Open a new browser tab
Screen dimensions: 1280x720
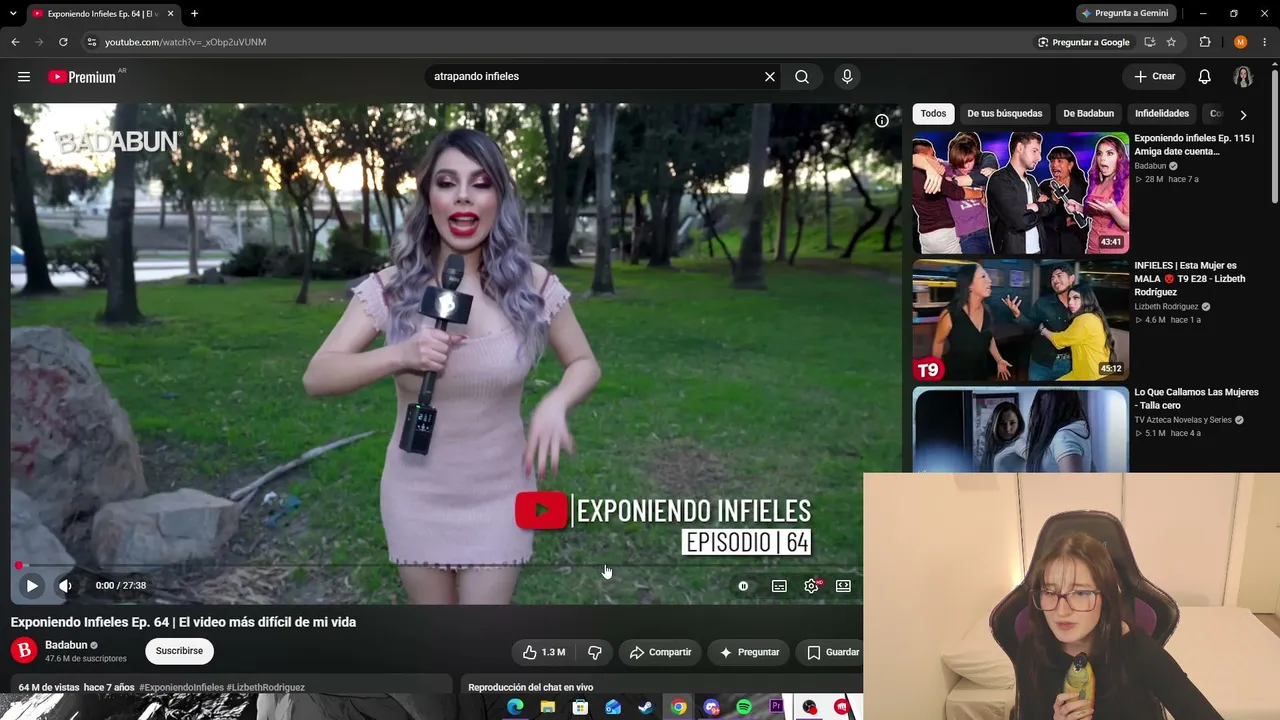coord(194,14)
